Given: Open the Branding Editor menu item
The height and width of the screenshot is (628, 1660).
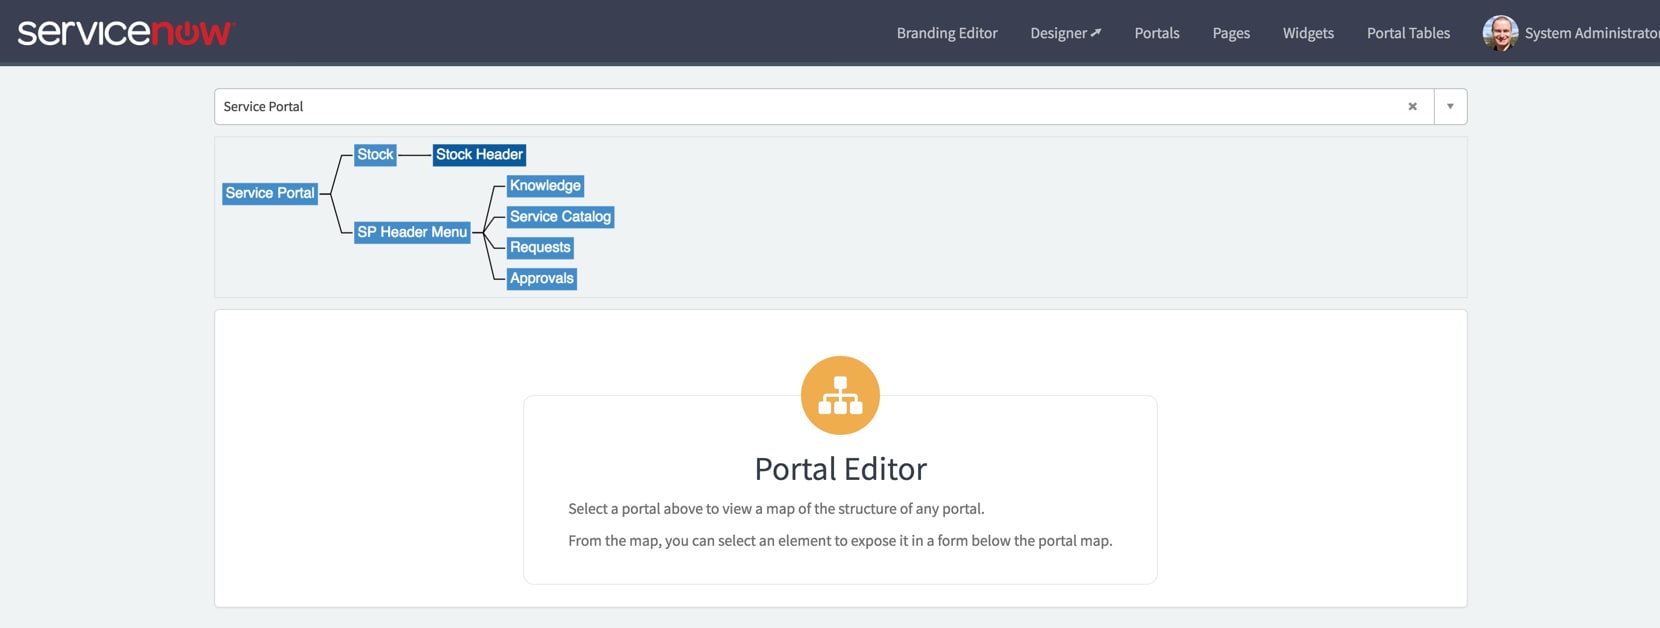Looking at the screenshot, I should 947,33.
